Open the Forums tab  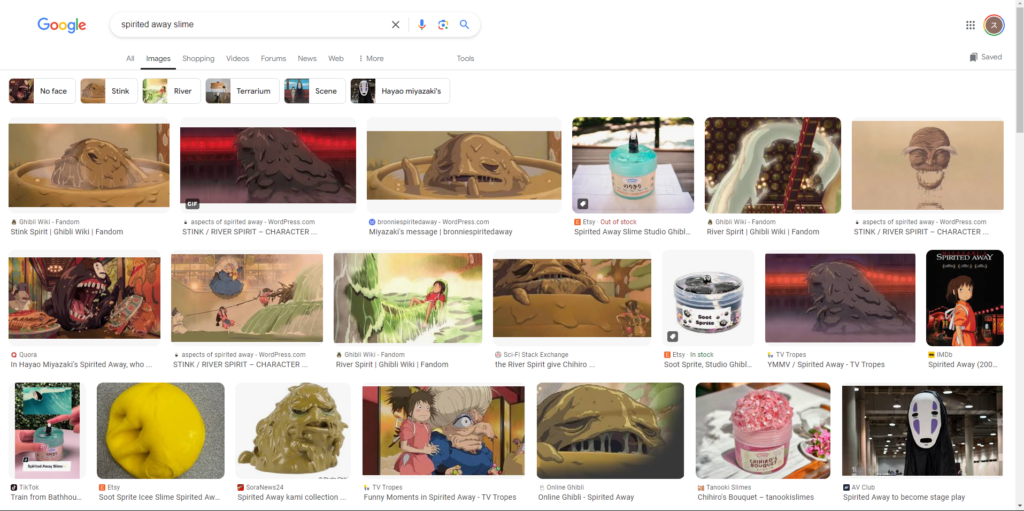coord(273,58)
